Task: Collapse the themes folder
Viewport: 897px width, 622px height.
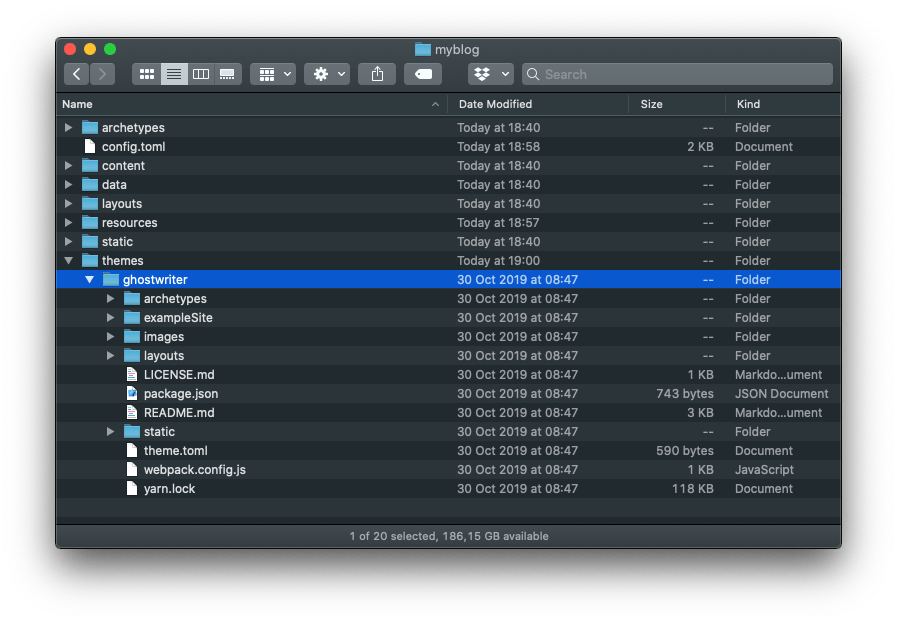Action: pos(68,261)
